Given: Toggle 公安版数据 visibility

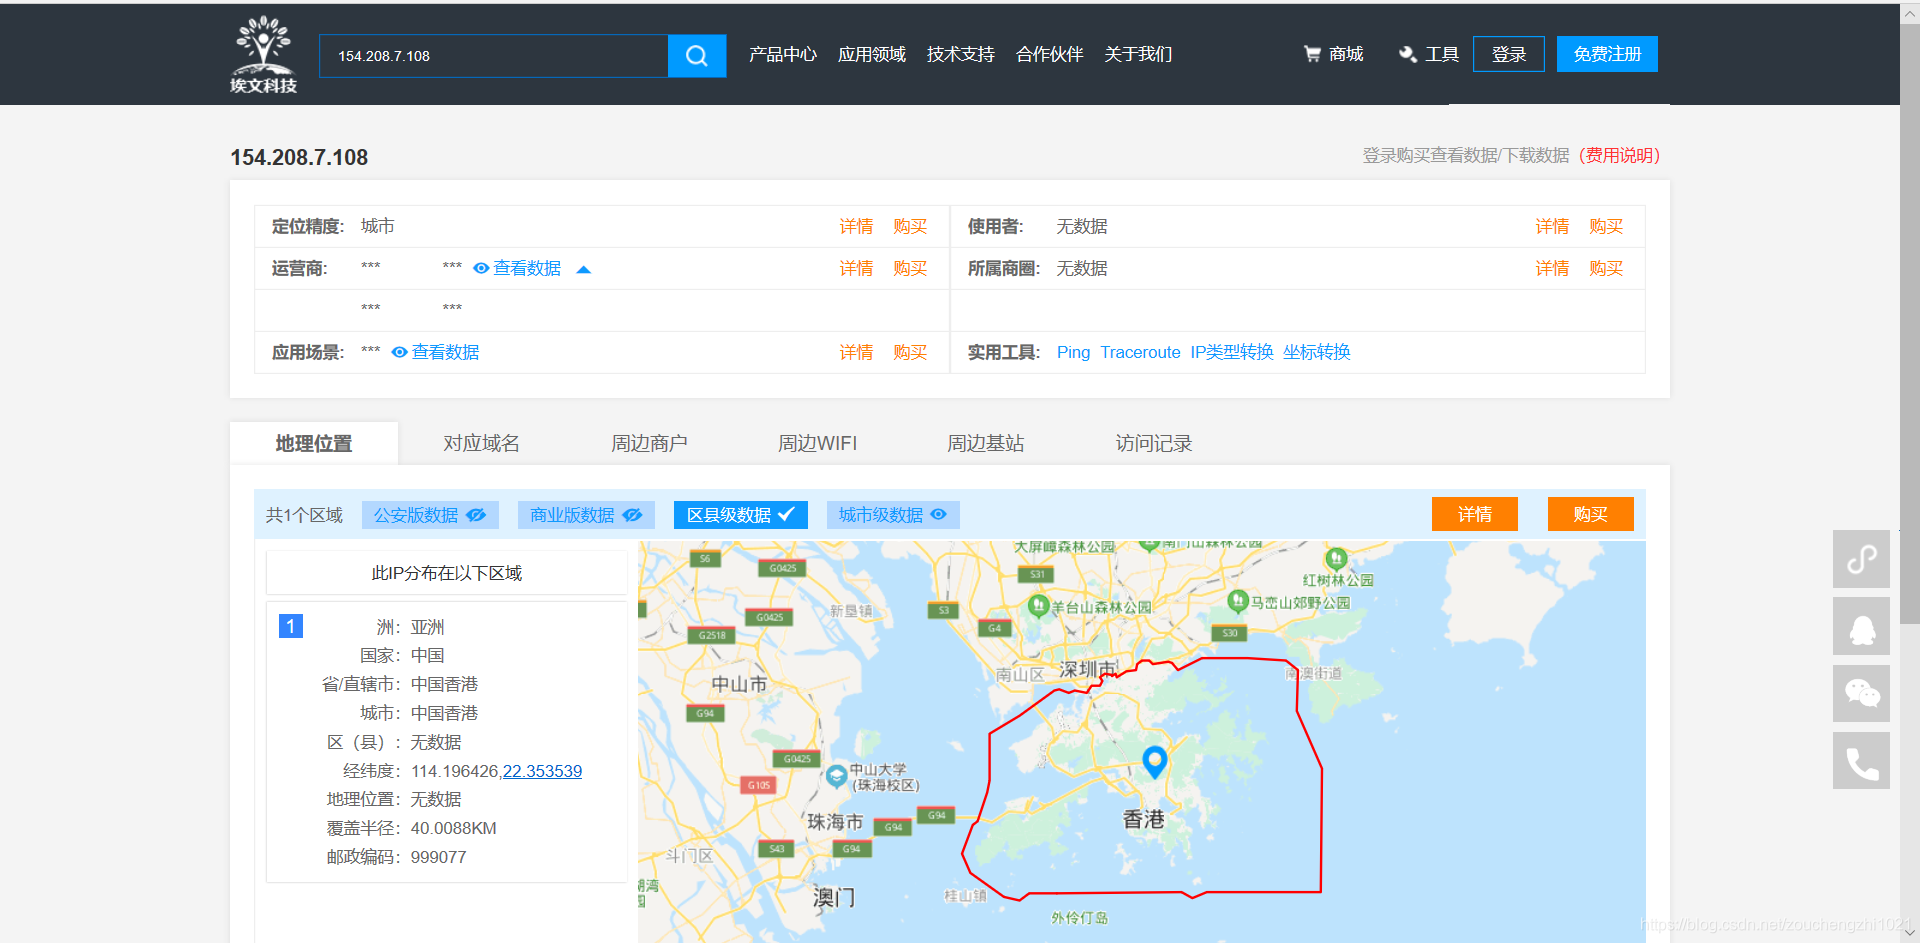Looking at the screenshot, I should [x=430, y=515].
